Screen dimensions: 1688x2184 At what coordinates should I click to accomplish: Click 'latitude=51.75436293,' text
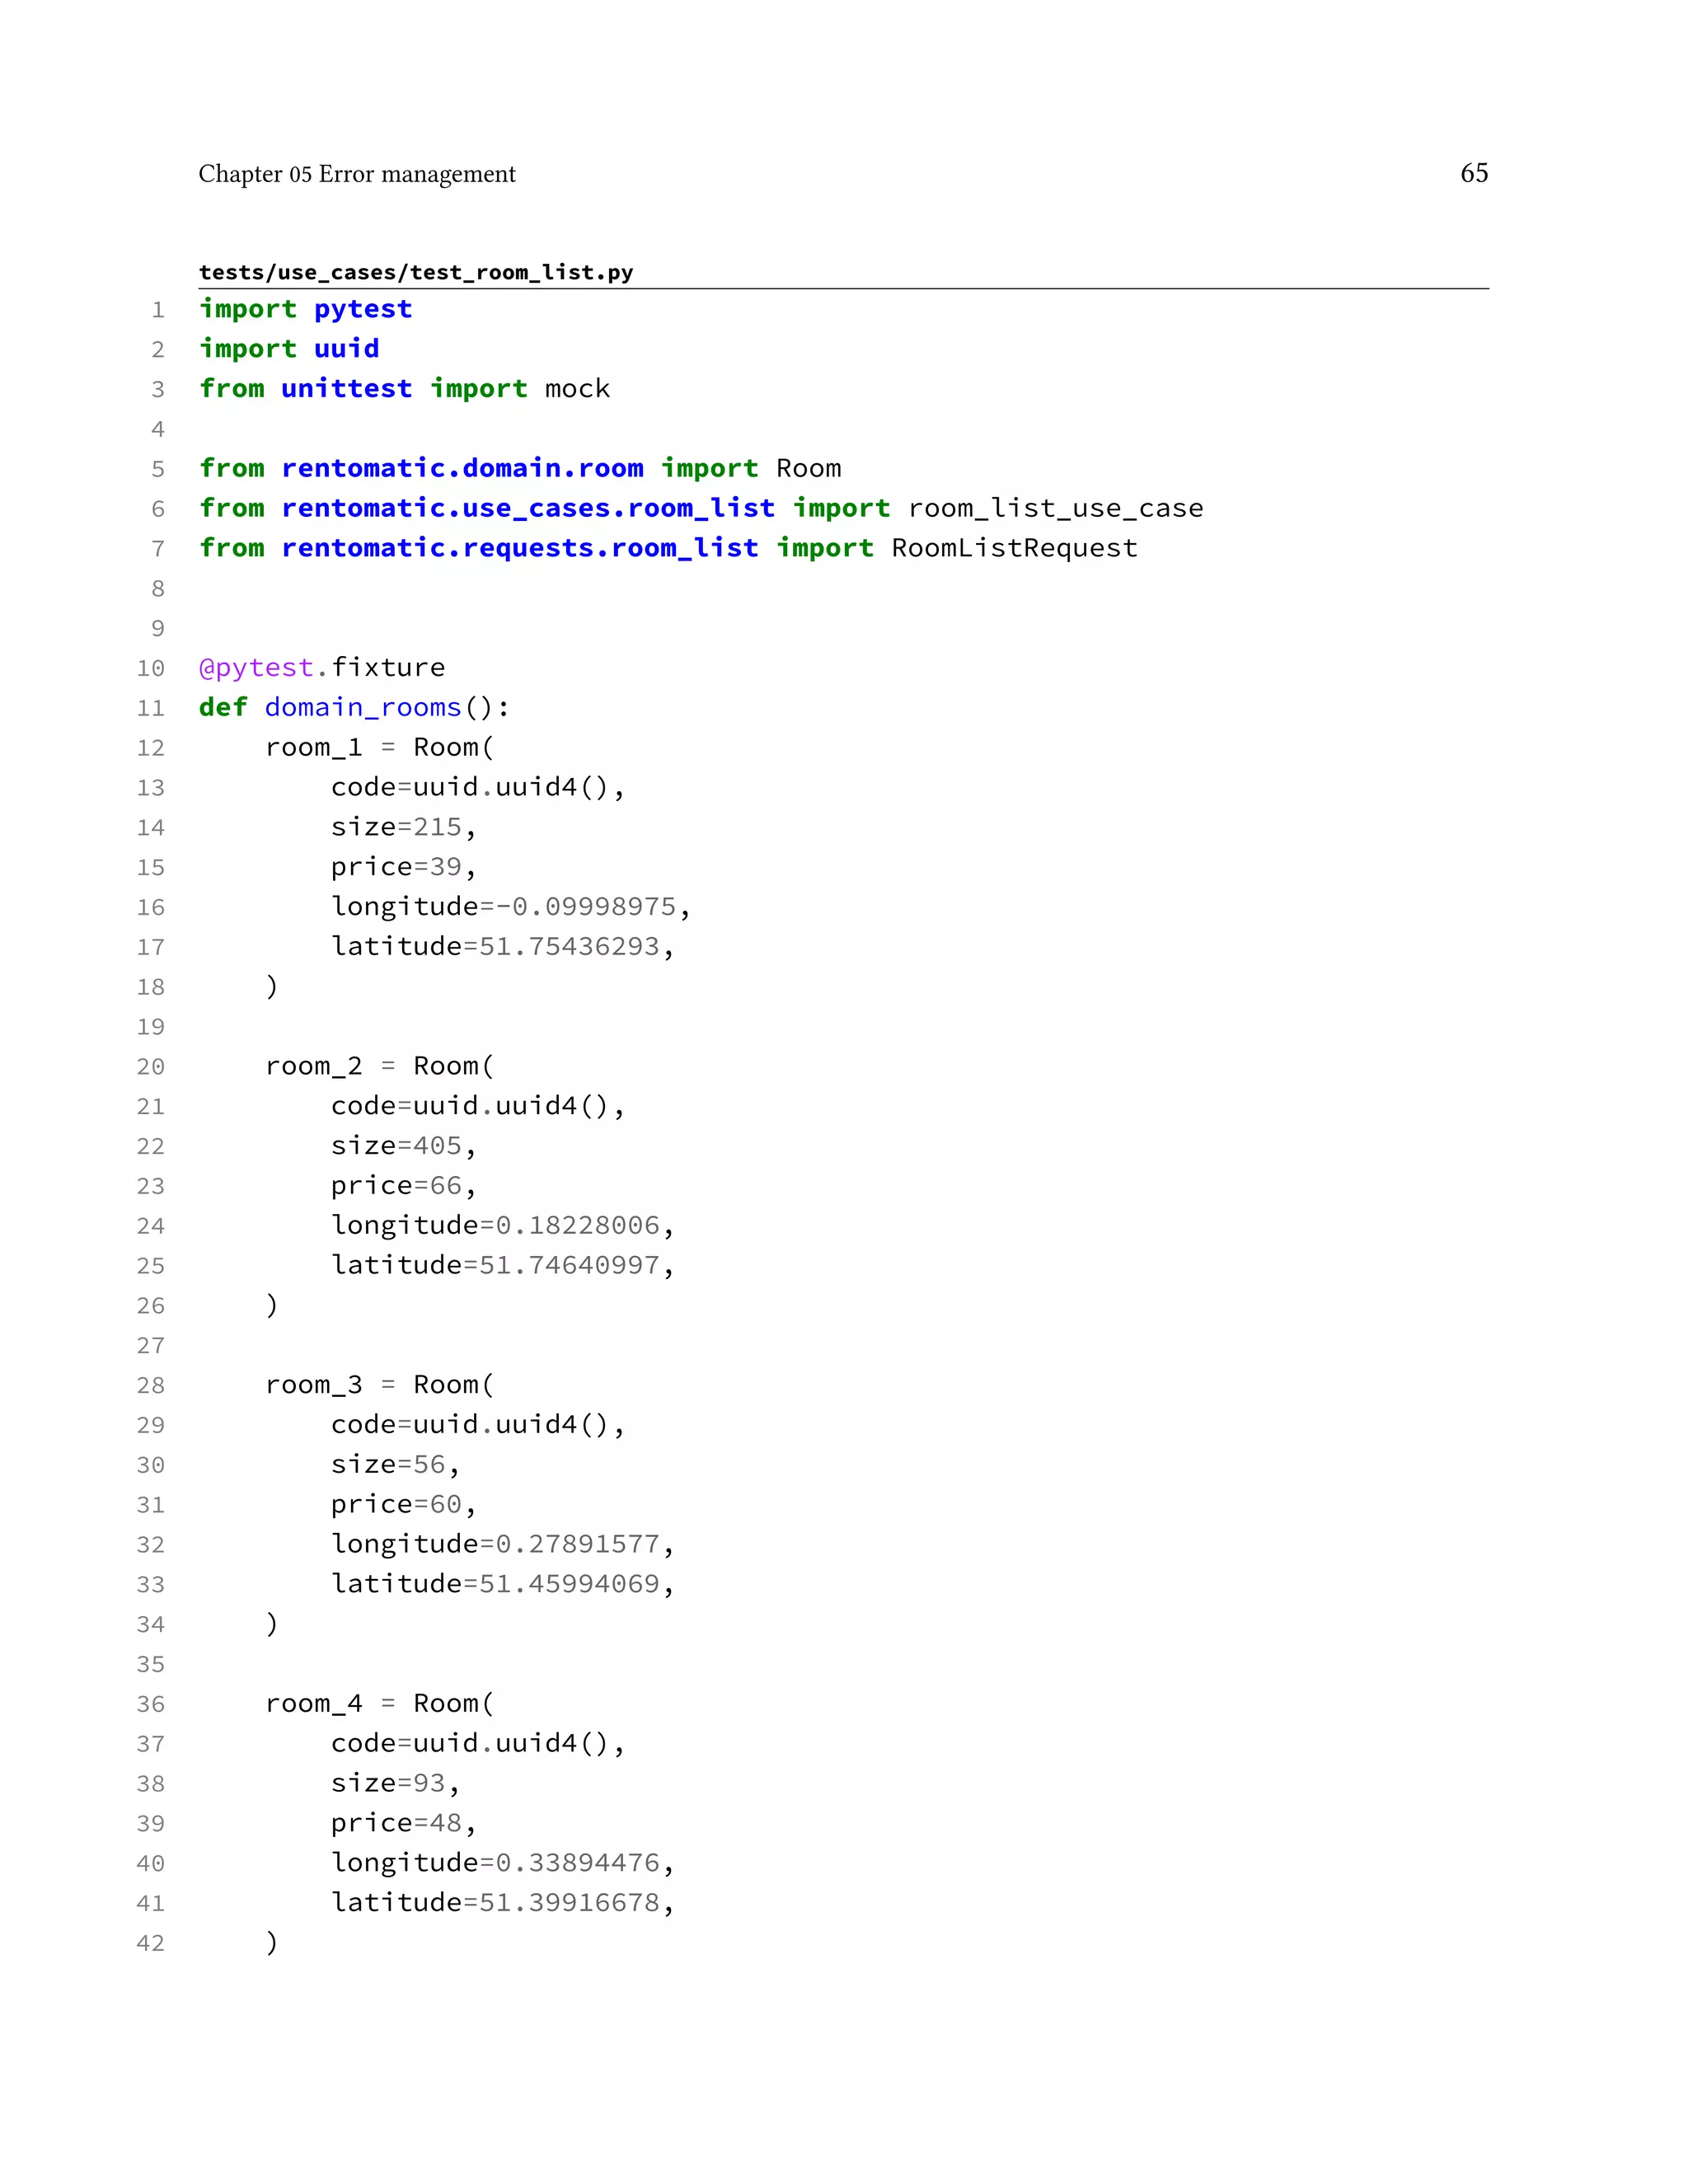503,946
